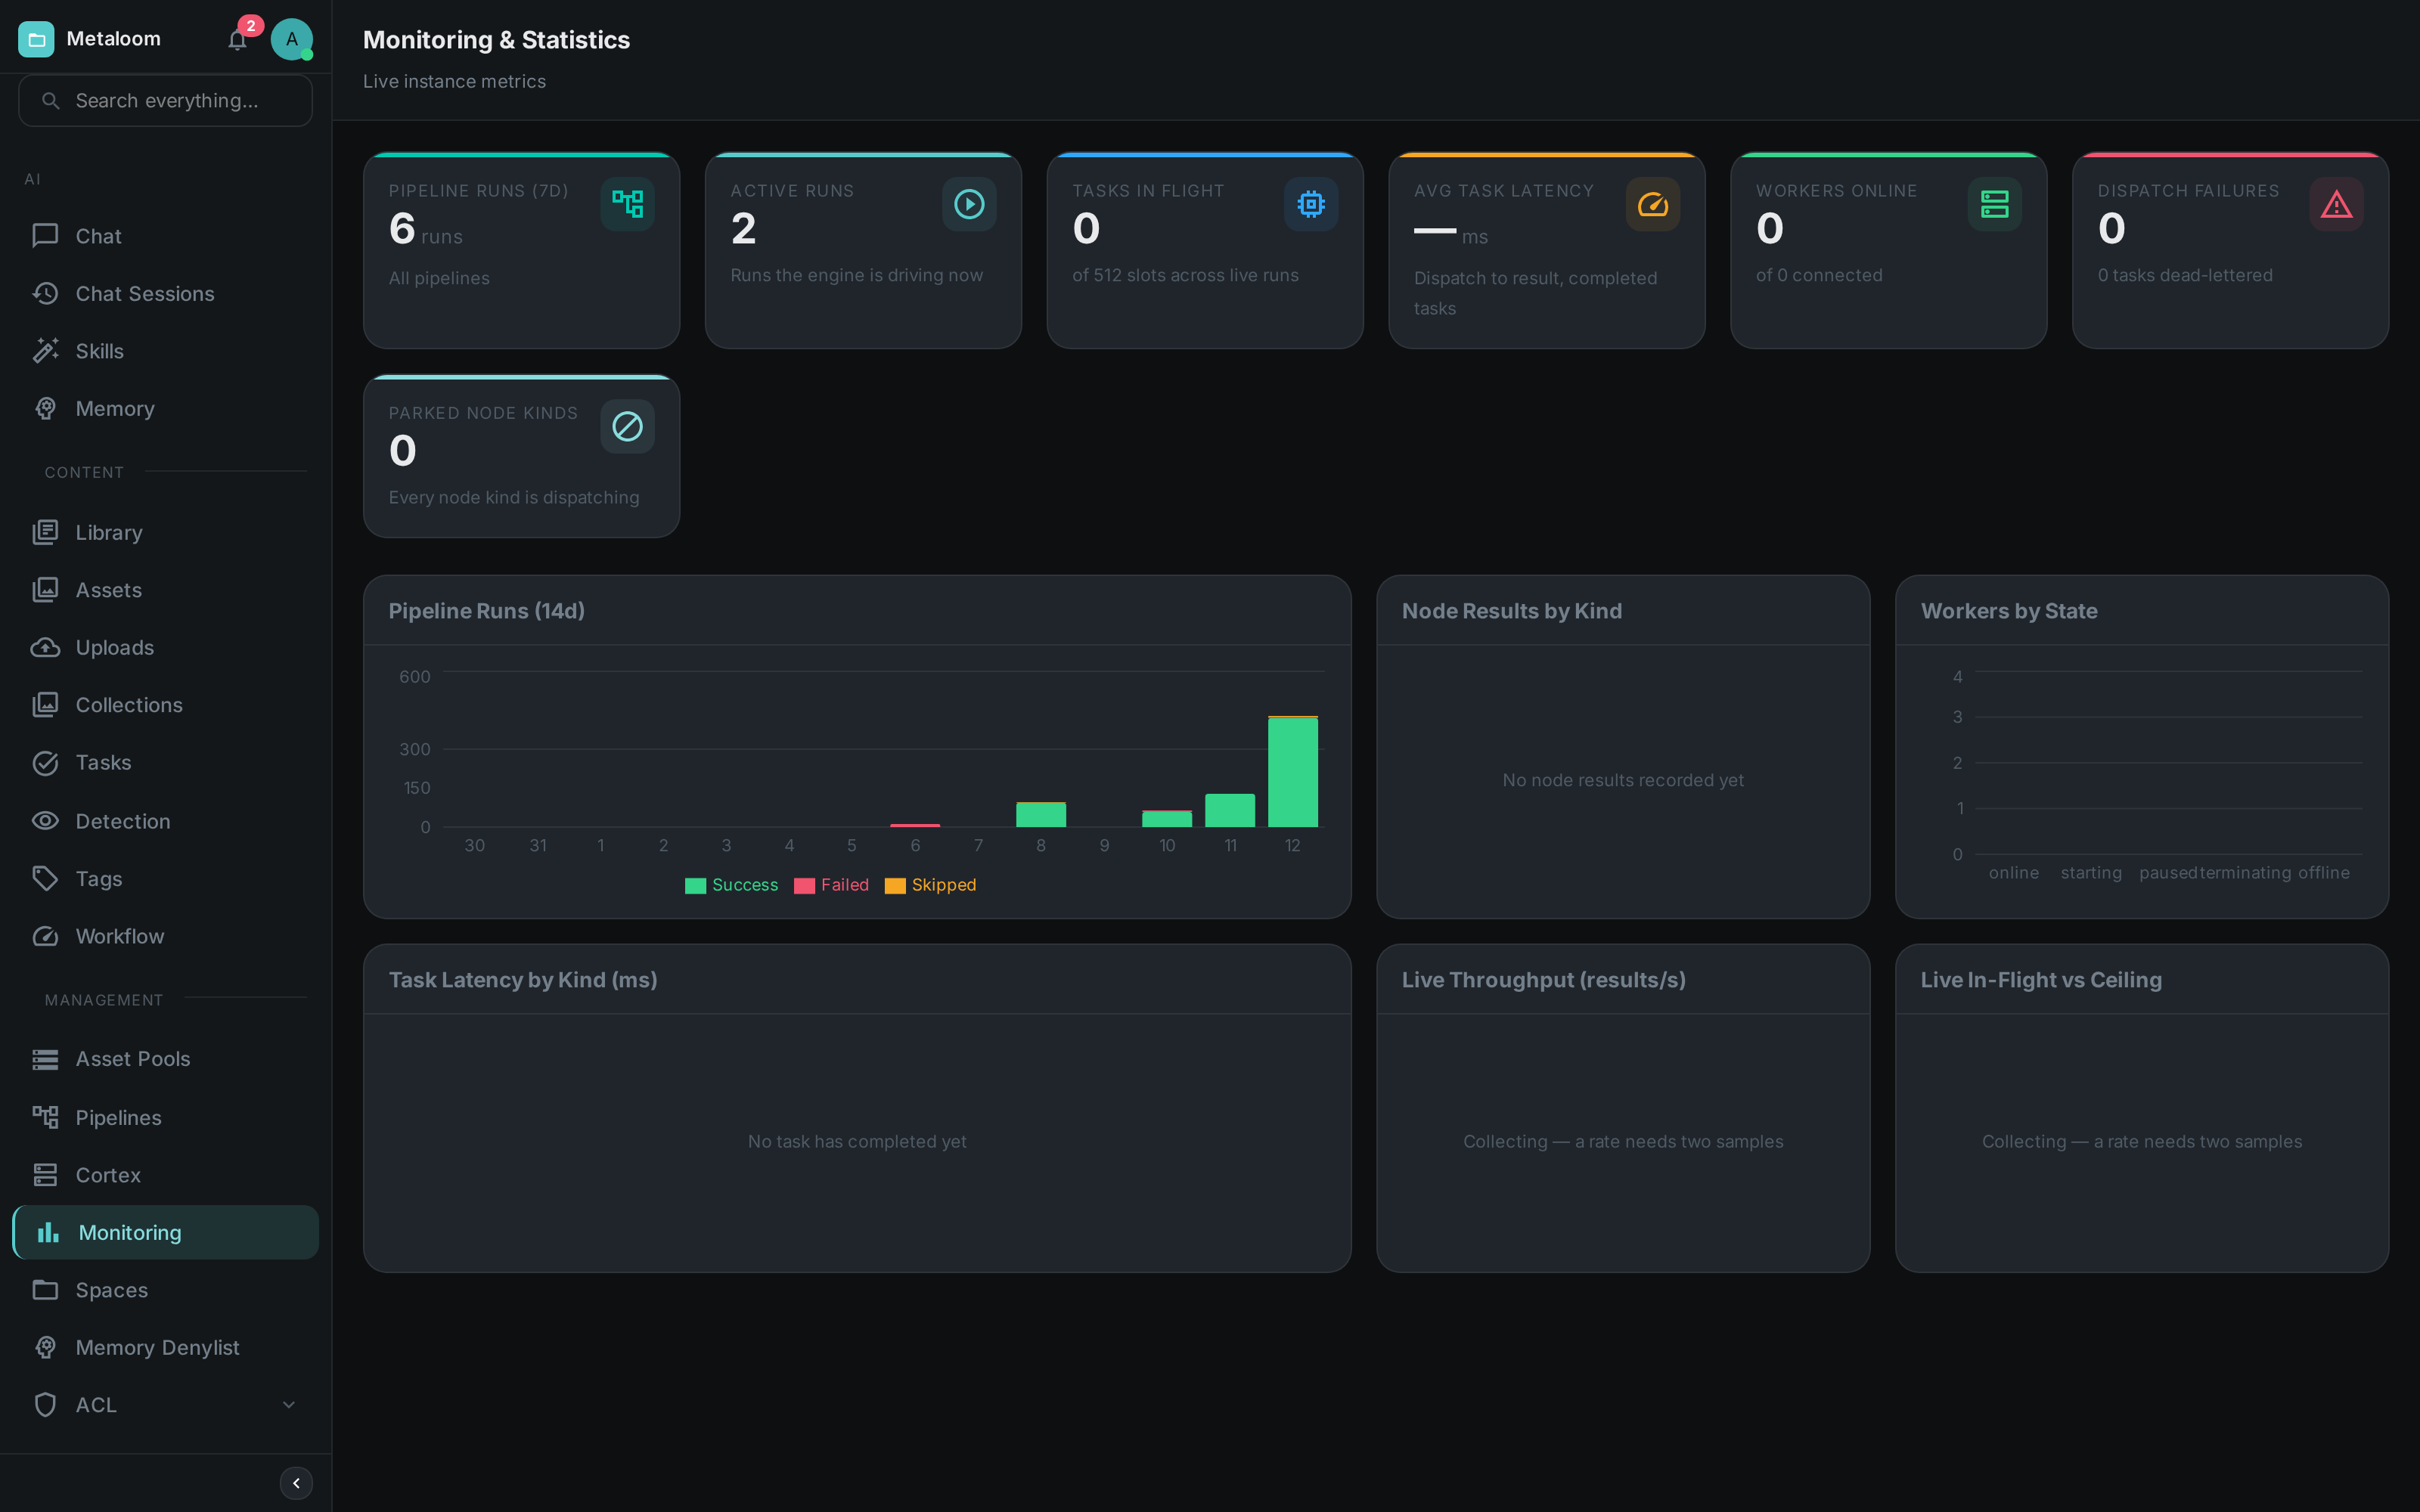Click the tallest bar for day 12
This screenshot has width=2420, height=1512.
tap(1293, 771)
